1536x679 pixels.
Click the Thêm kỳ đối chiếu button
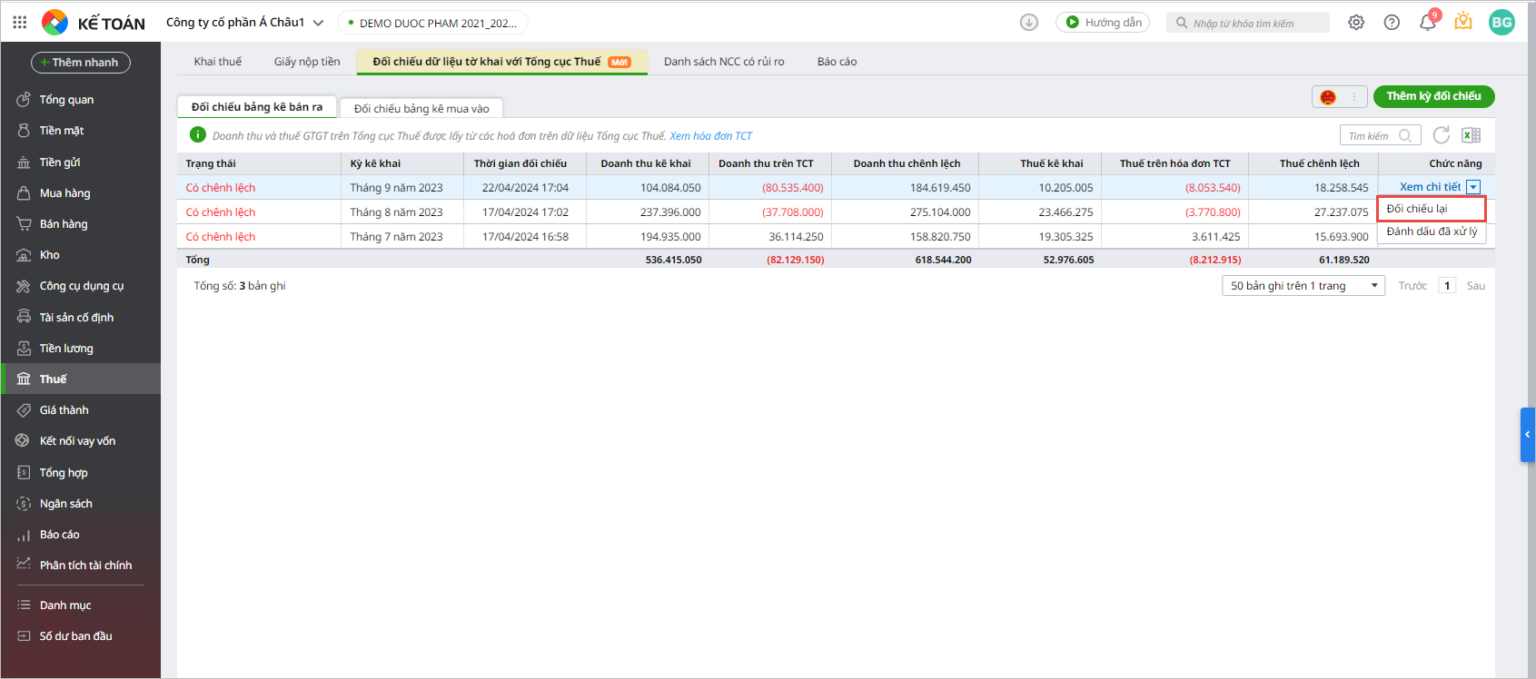1433,96
